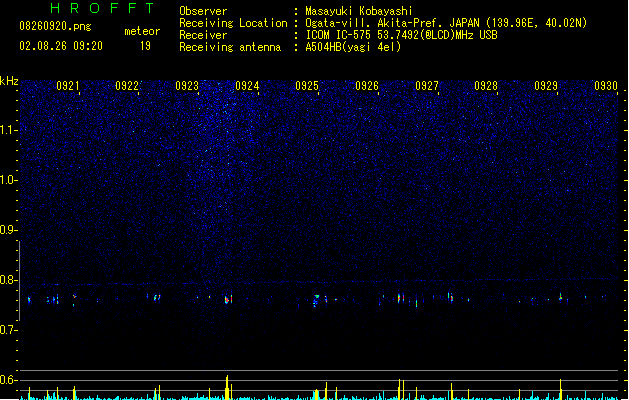Click the HROFFT title text

pyautogui.click(x=103, y=8)
